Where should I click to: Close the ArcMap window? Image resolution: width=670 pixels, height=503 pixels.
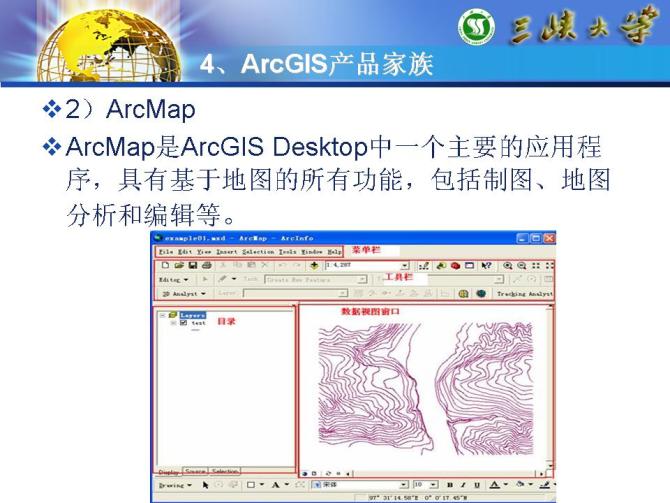[x=550, y=238]
